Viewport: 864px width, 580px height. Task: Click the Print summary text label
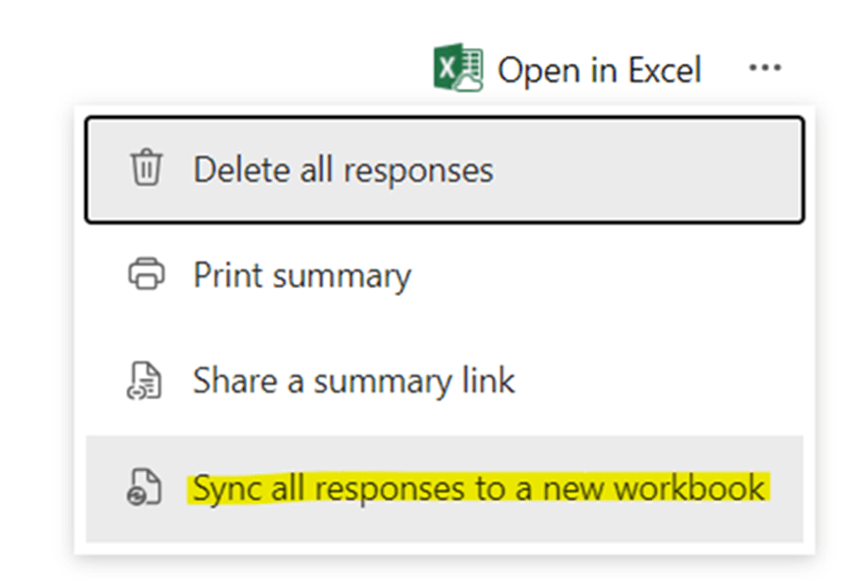[302, 275]
